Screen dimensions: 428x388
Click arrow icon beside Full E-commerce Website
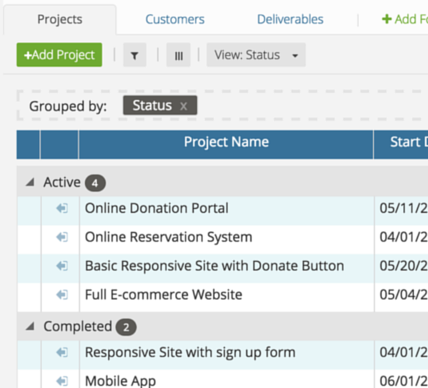coord(62,295)
